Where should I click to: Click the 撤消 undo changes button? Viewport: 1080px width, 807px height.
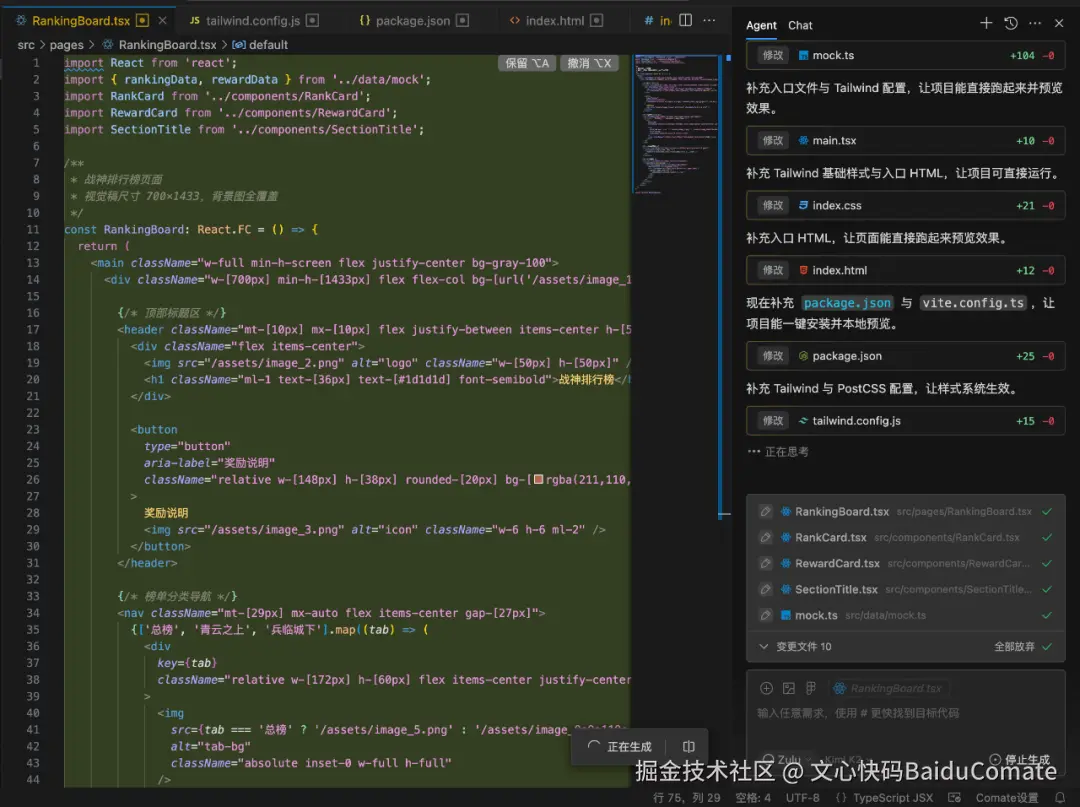[589, 63]
